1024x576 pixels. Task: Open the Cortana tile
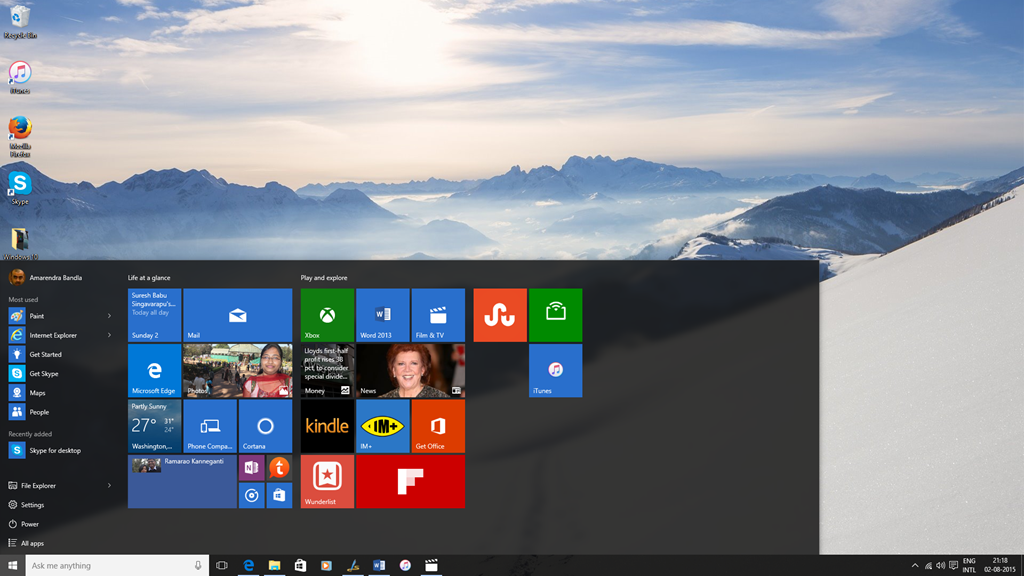[265, 426]
